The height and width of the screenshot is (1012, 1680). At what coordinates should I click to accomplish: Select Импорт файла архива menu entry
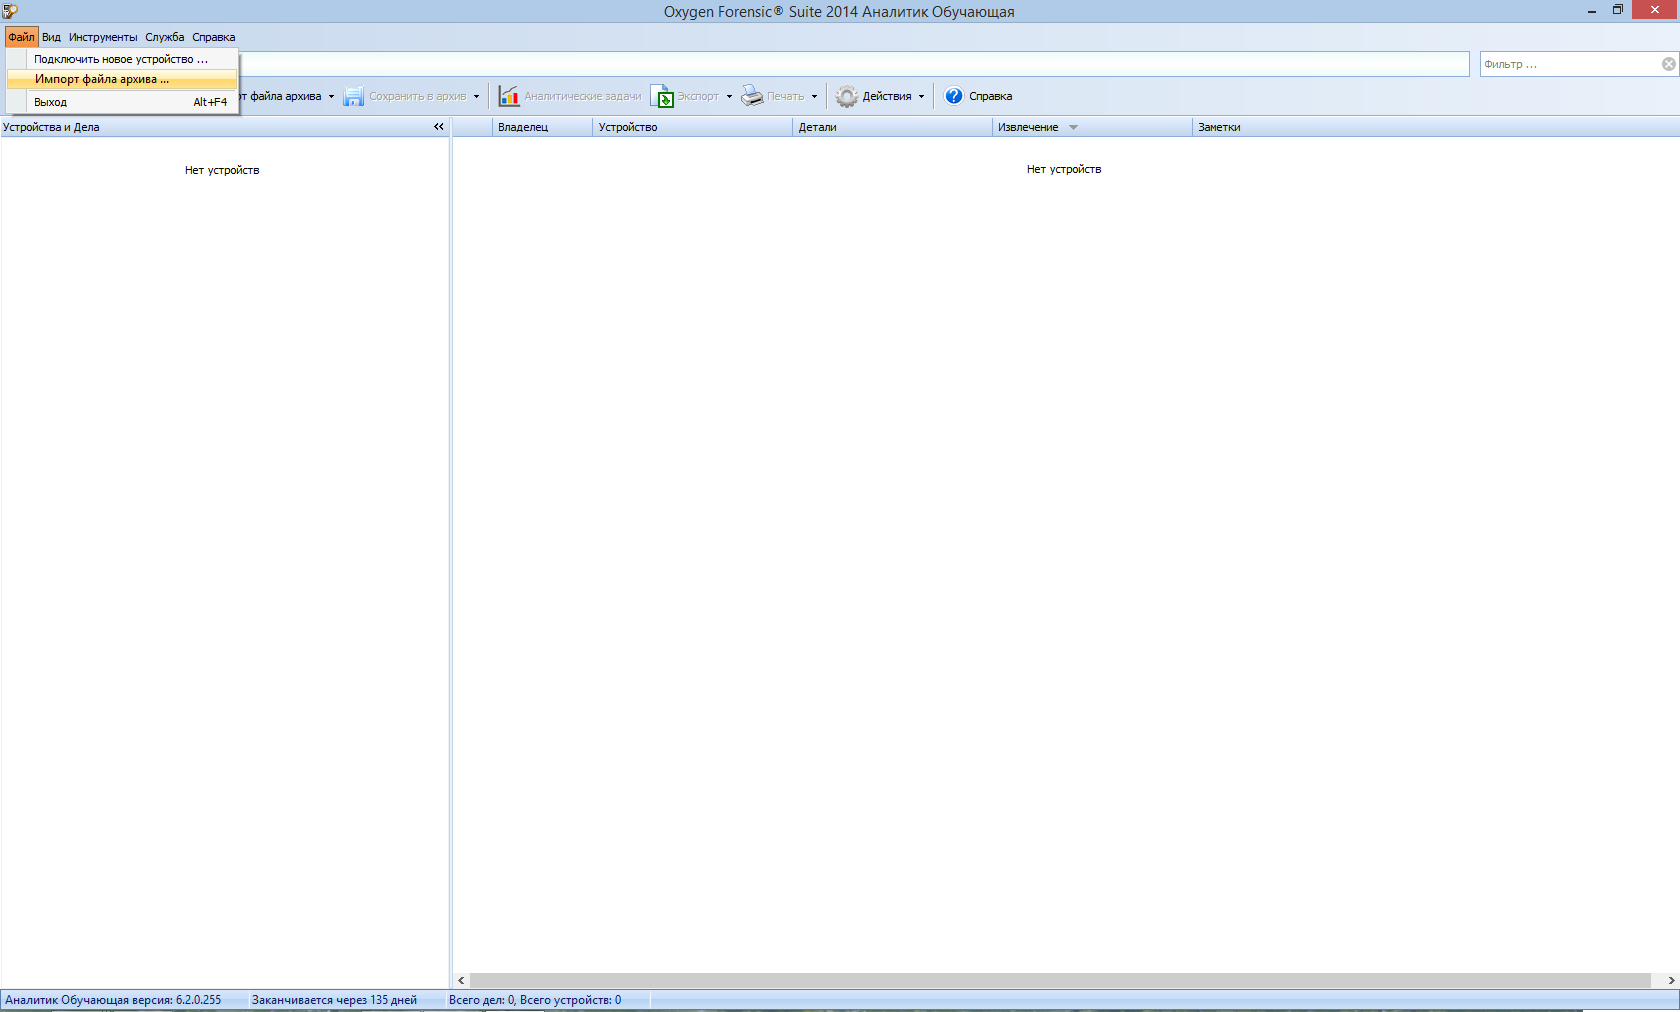coord(121,79)
